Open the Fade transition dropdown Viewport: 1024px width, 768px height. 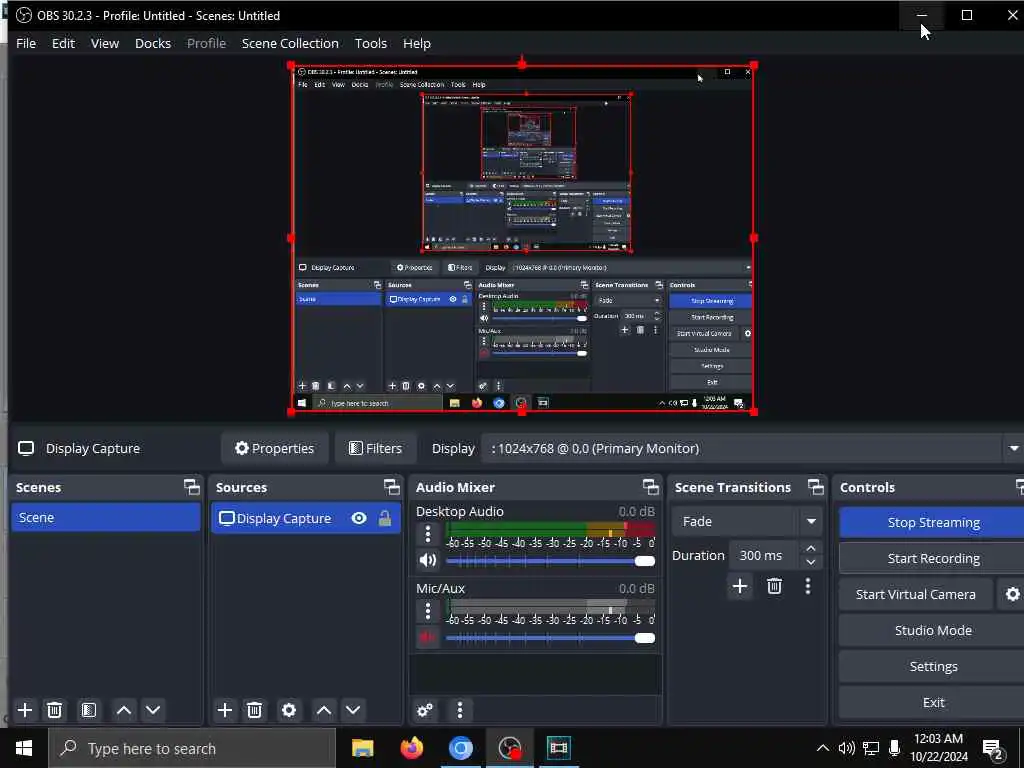click(x=746, y=521)
